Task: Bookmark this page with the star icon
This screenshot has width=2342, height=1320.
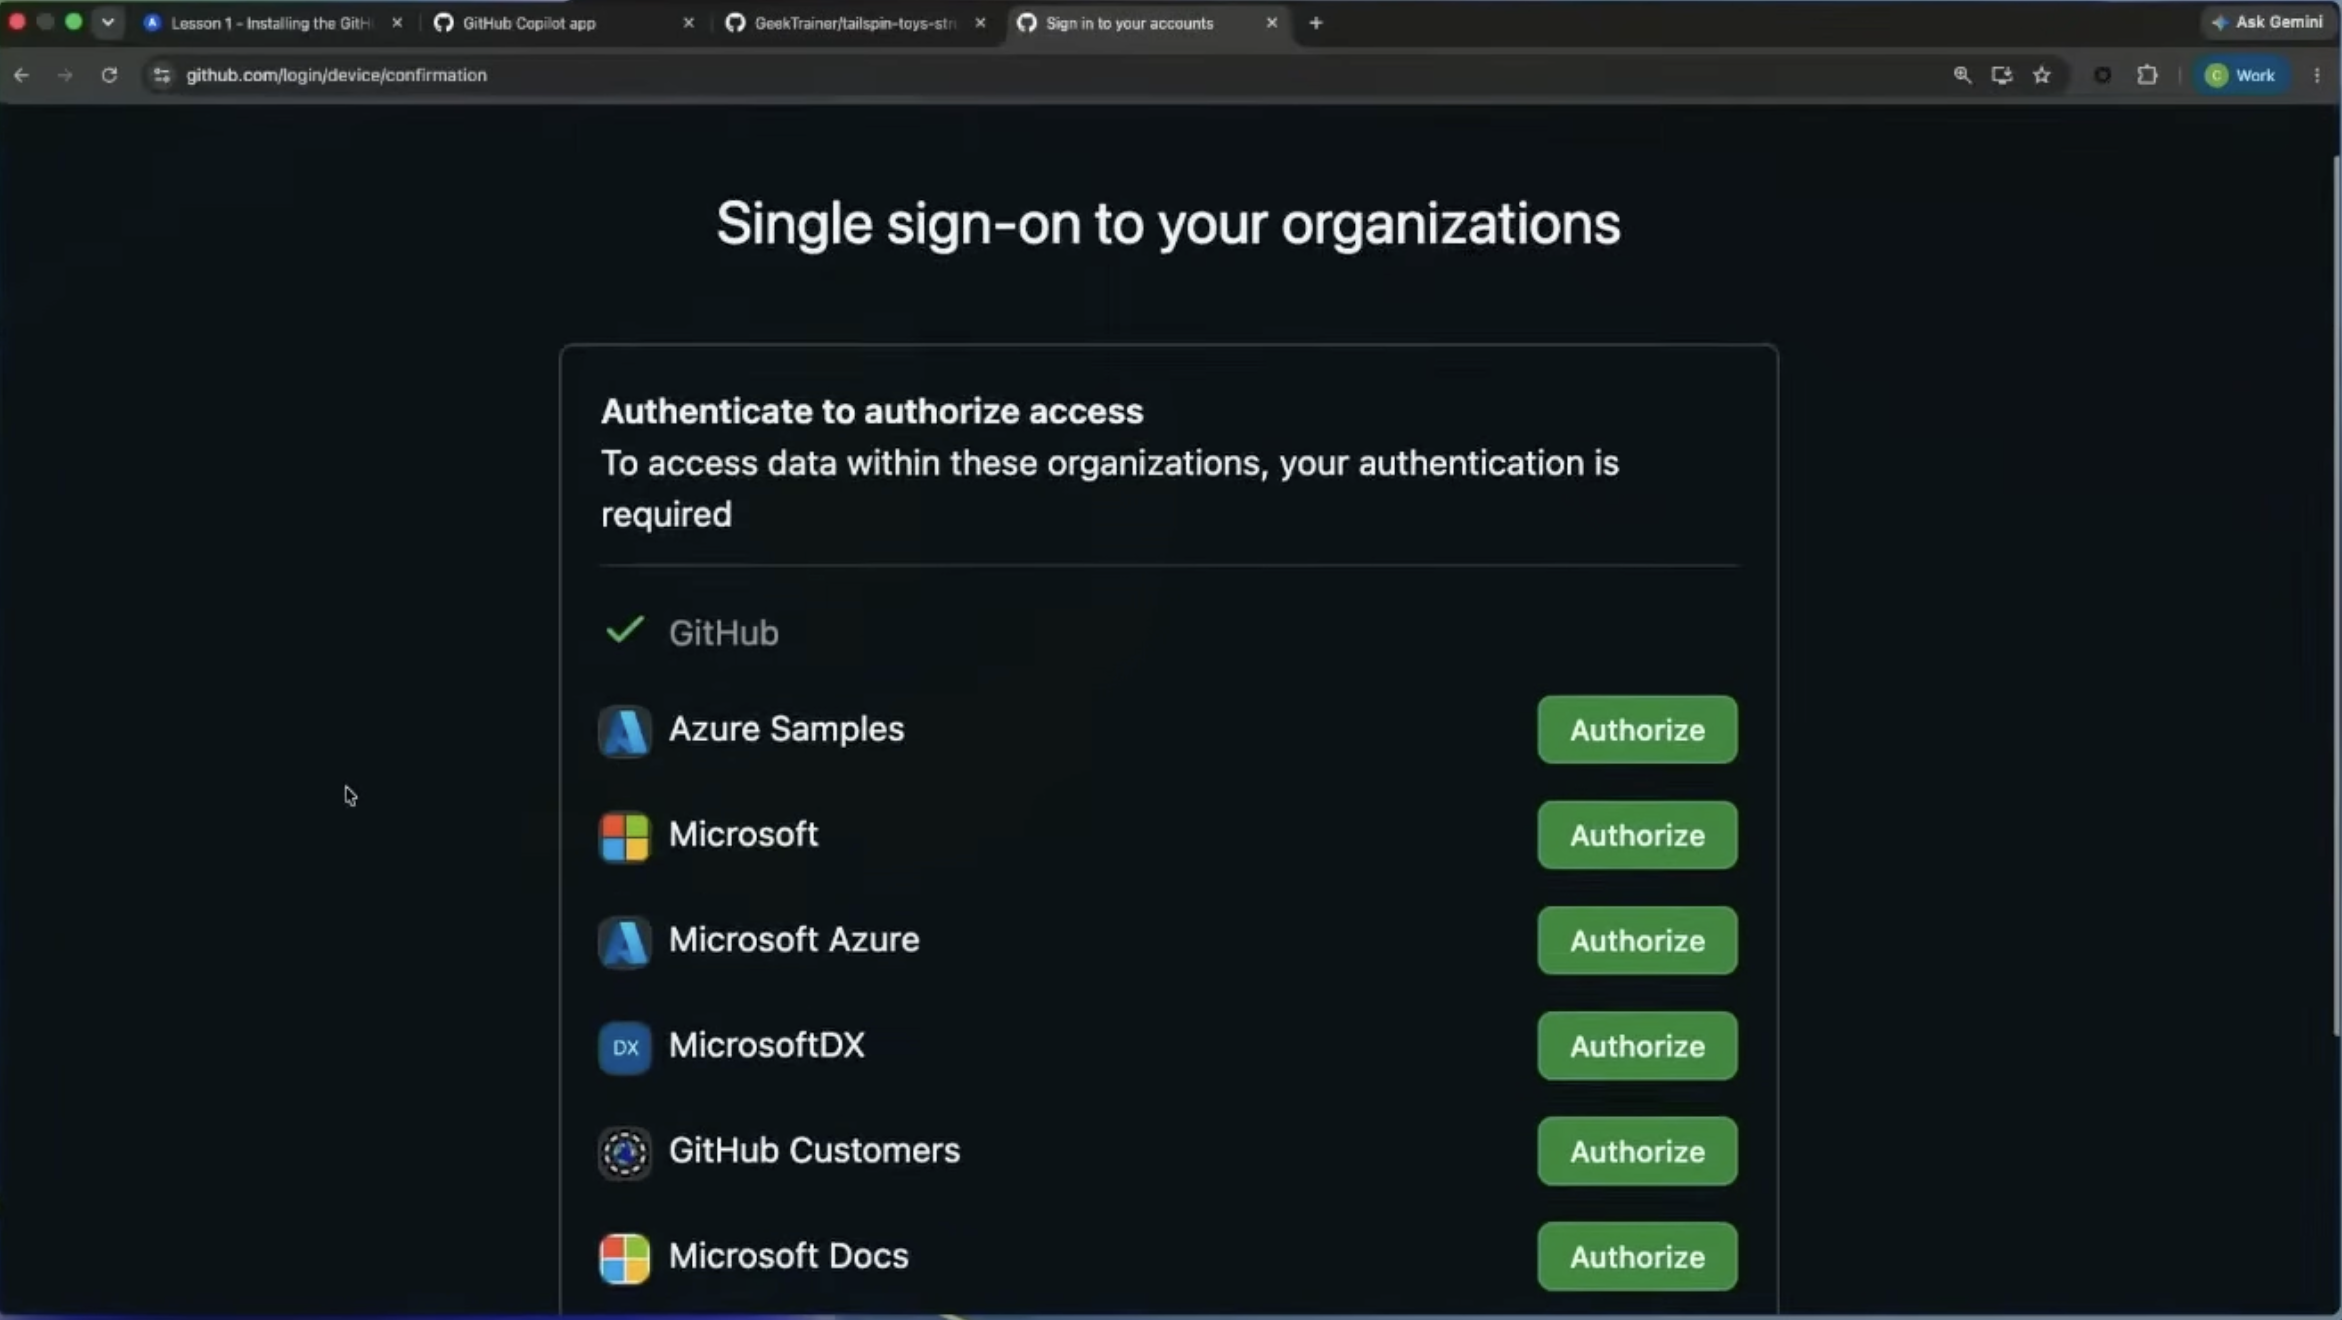Action: pyautogui.click(x=2042, y=75)
